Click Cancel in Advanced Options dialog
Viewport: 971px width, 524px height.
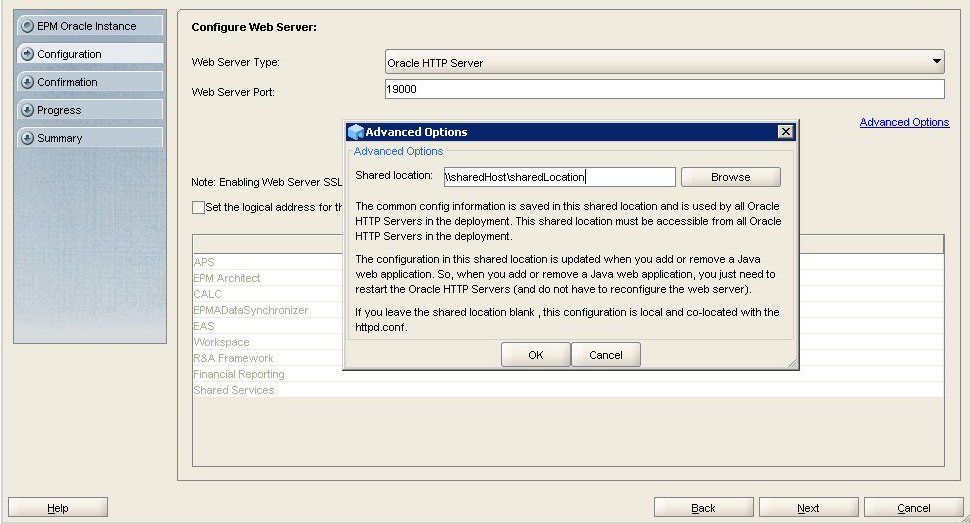[606, 355]
